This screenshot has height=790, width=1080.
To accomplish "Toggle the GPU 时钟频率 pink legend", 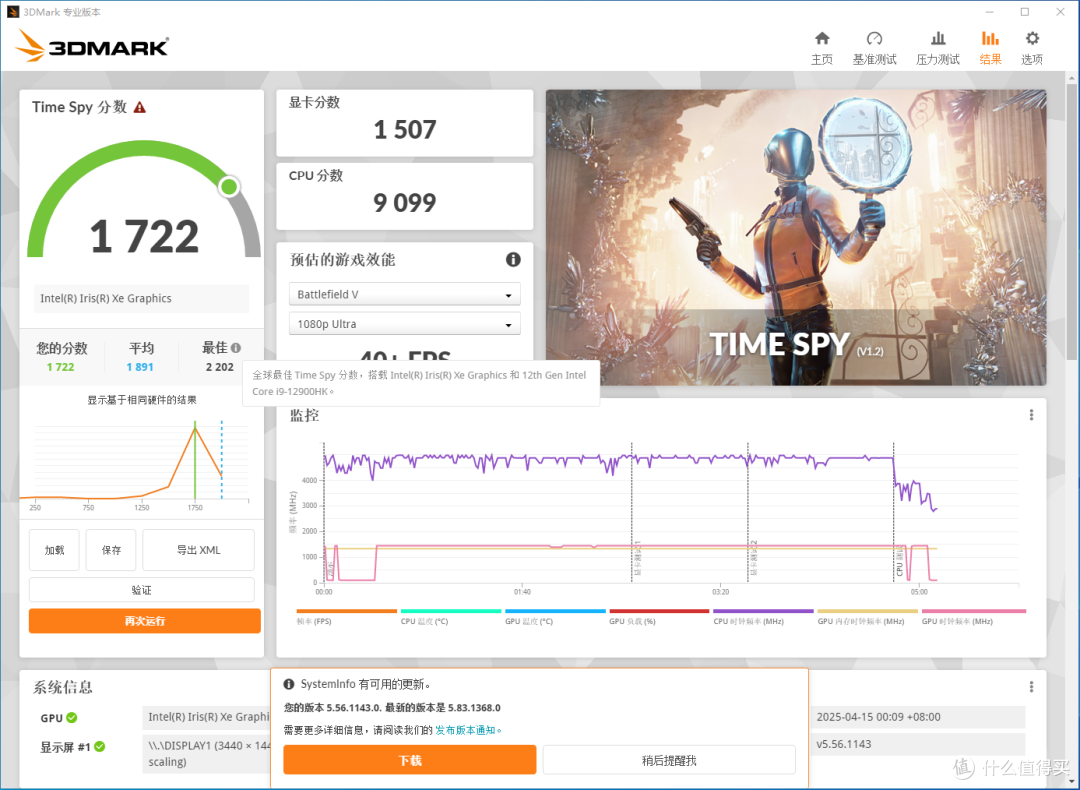I will coord(973,616).
